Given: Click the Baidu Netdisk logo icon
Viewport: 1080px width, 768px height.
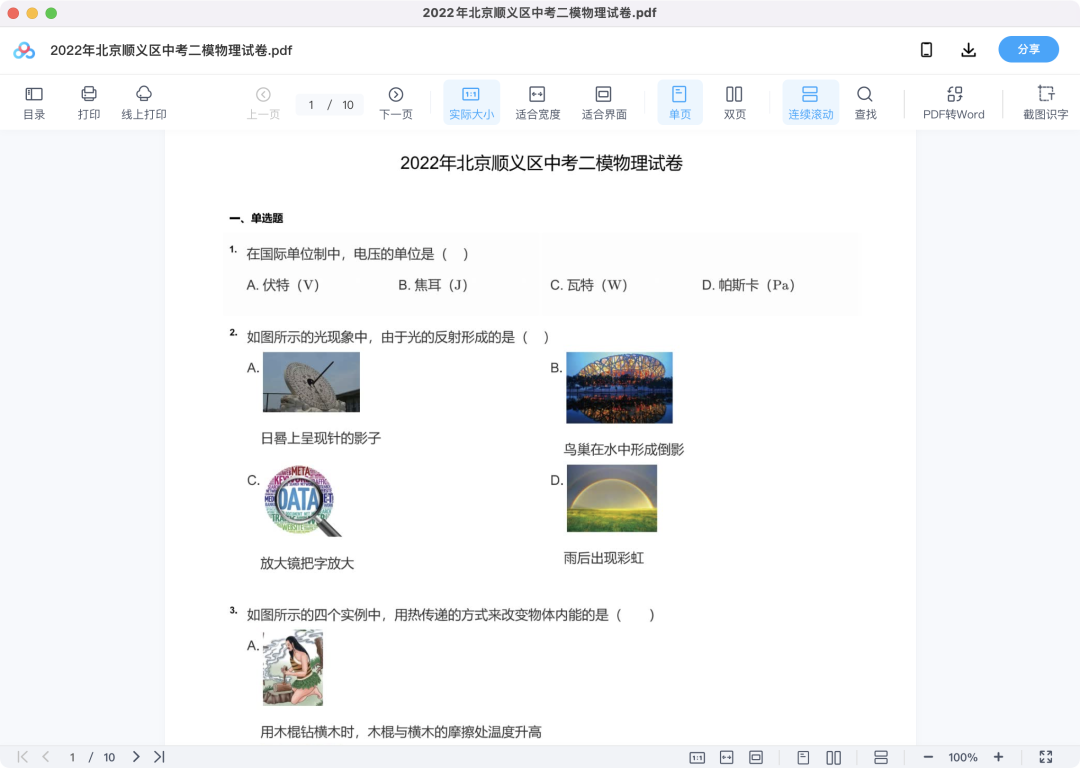Looking at the screenshot, I should click(x=24, y=50).
